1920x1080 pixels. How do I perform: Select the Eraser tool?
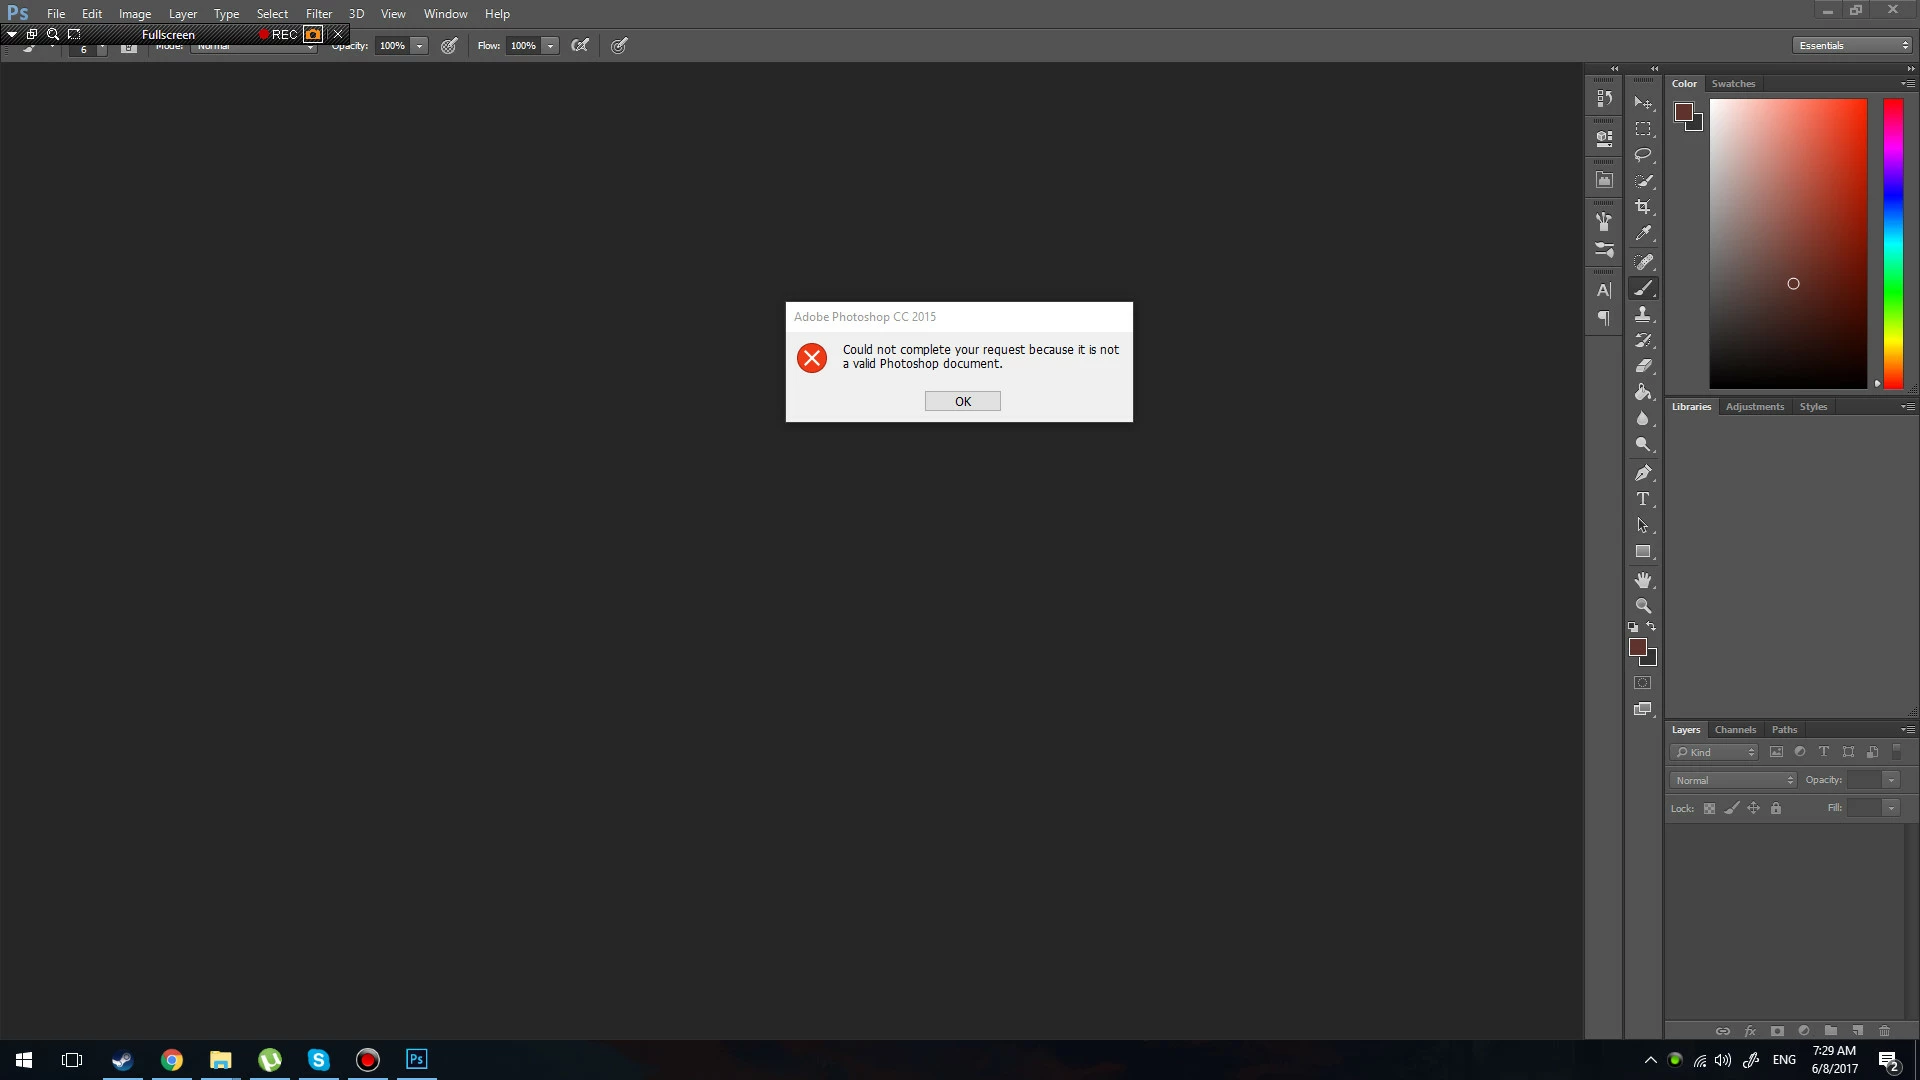(x=1643, y=366)
